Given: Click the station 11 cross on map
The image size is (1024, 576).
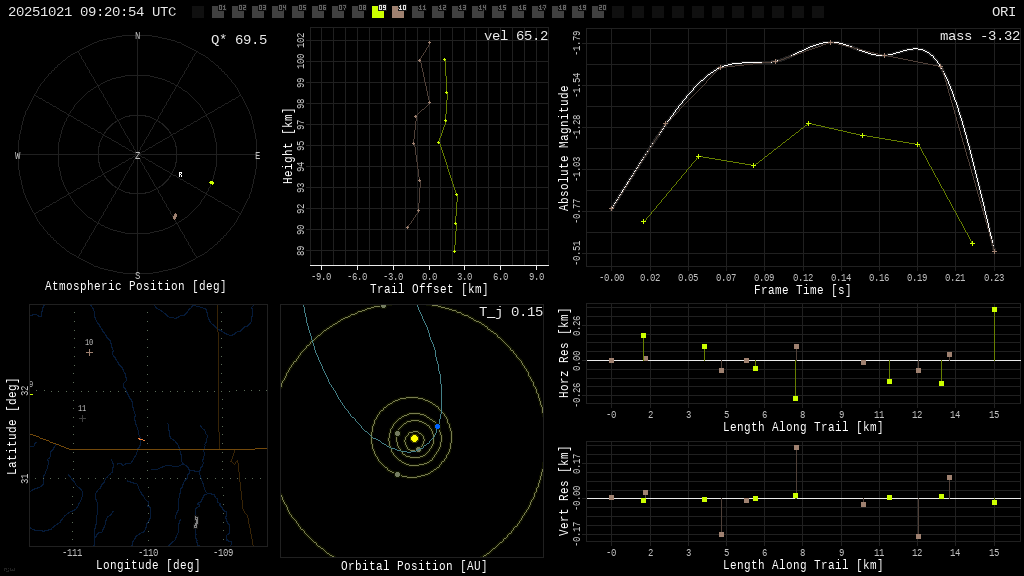Looking at the screenshot, I should (82, 418).
